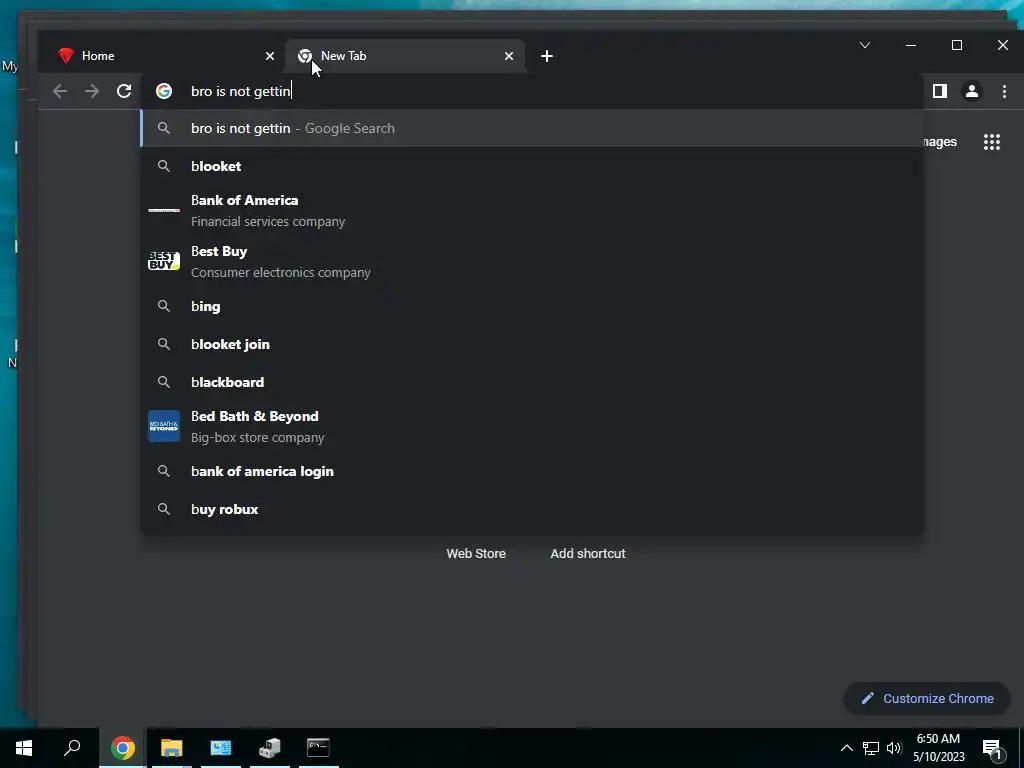Viewport: 1024px width, 768px height.
Task: Open the side panel icon
Action: coord(940,91)
